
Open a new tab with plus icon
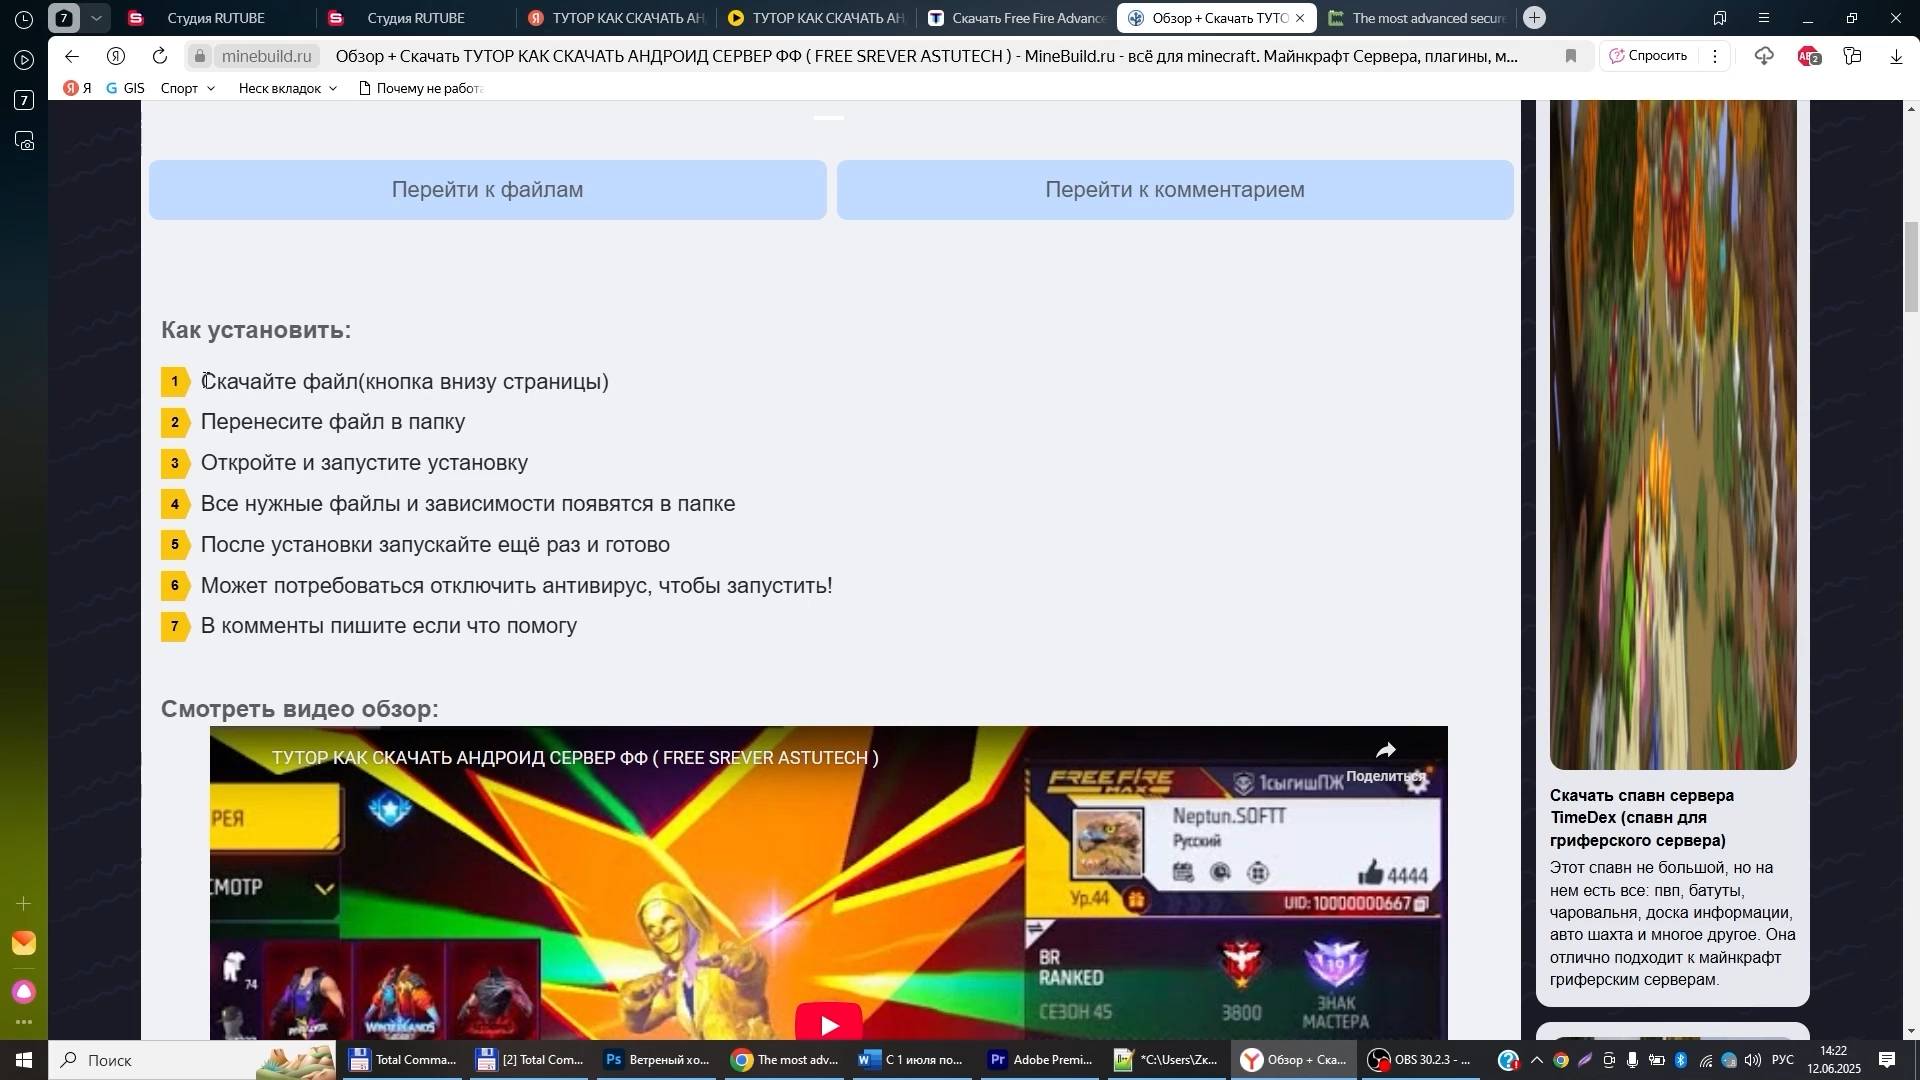point(1534,18)
